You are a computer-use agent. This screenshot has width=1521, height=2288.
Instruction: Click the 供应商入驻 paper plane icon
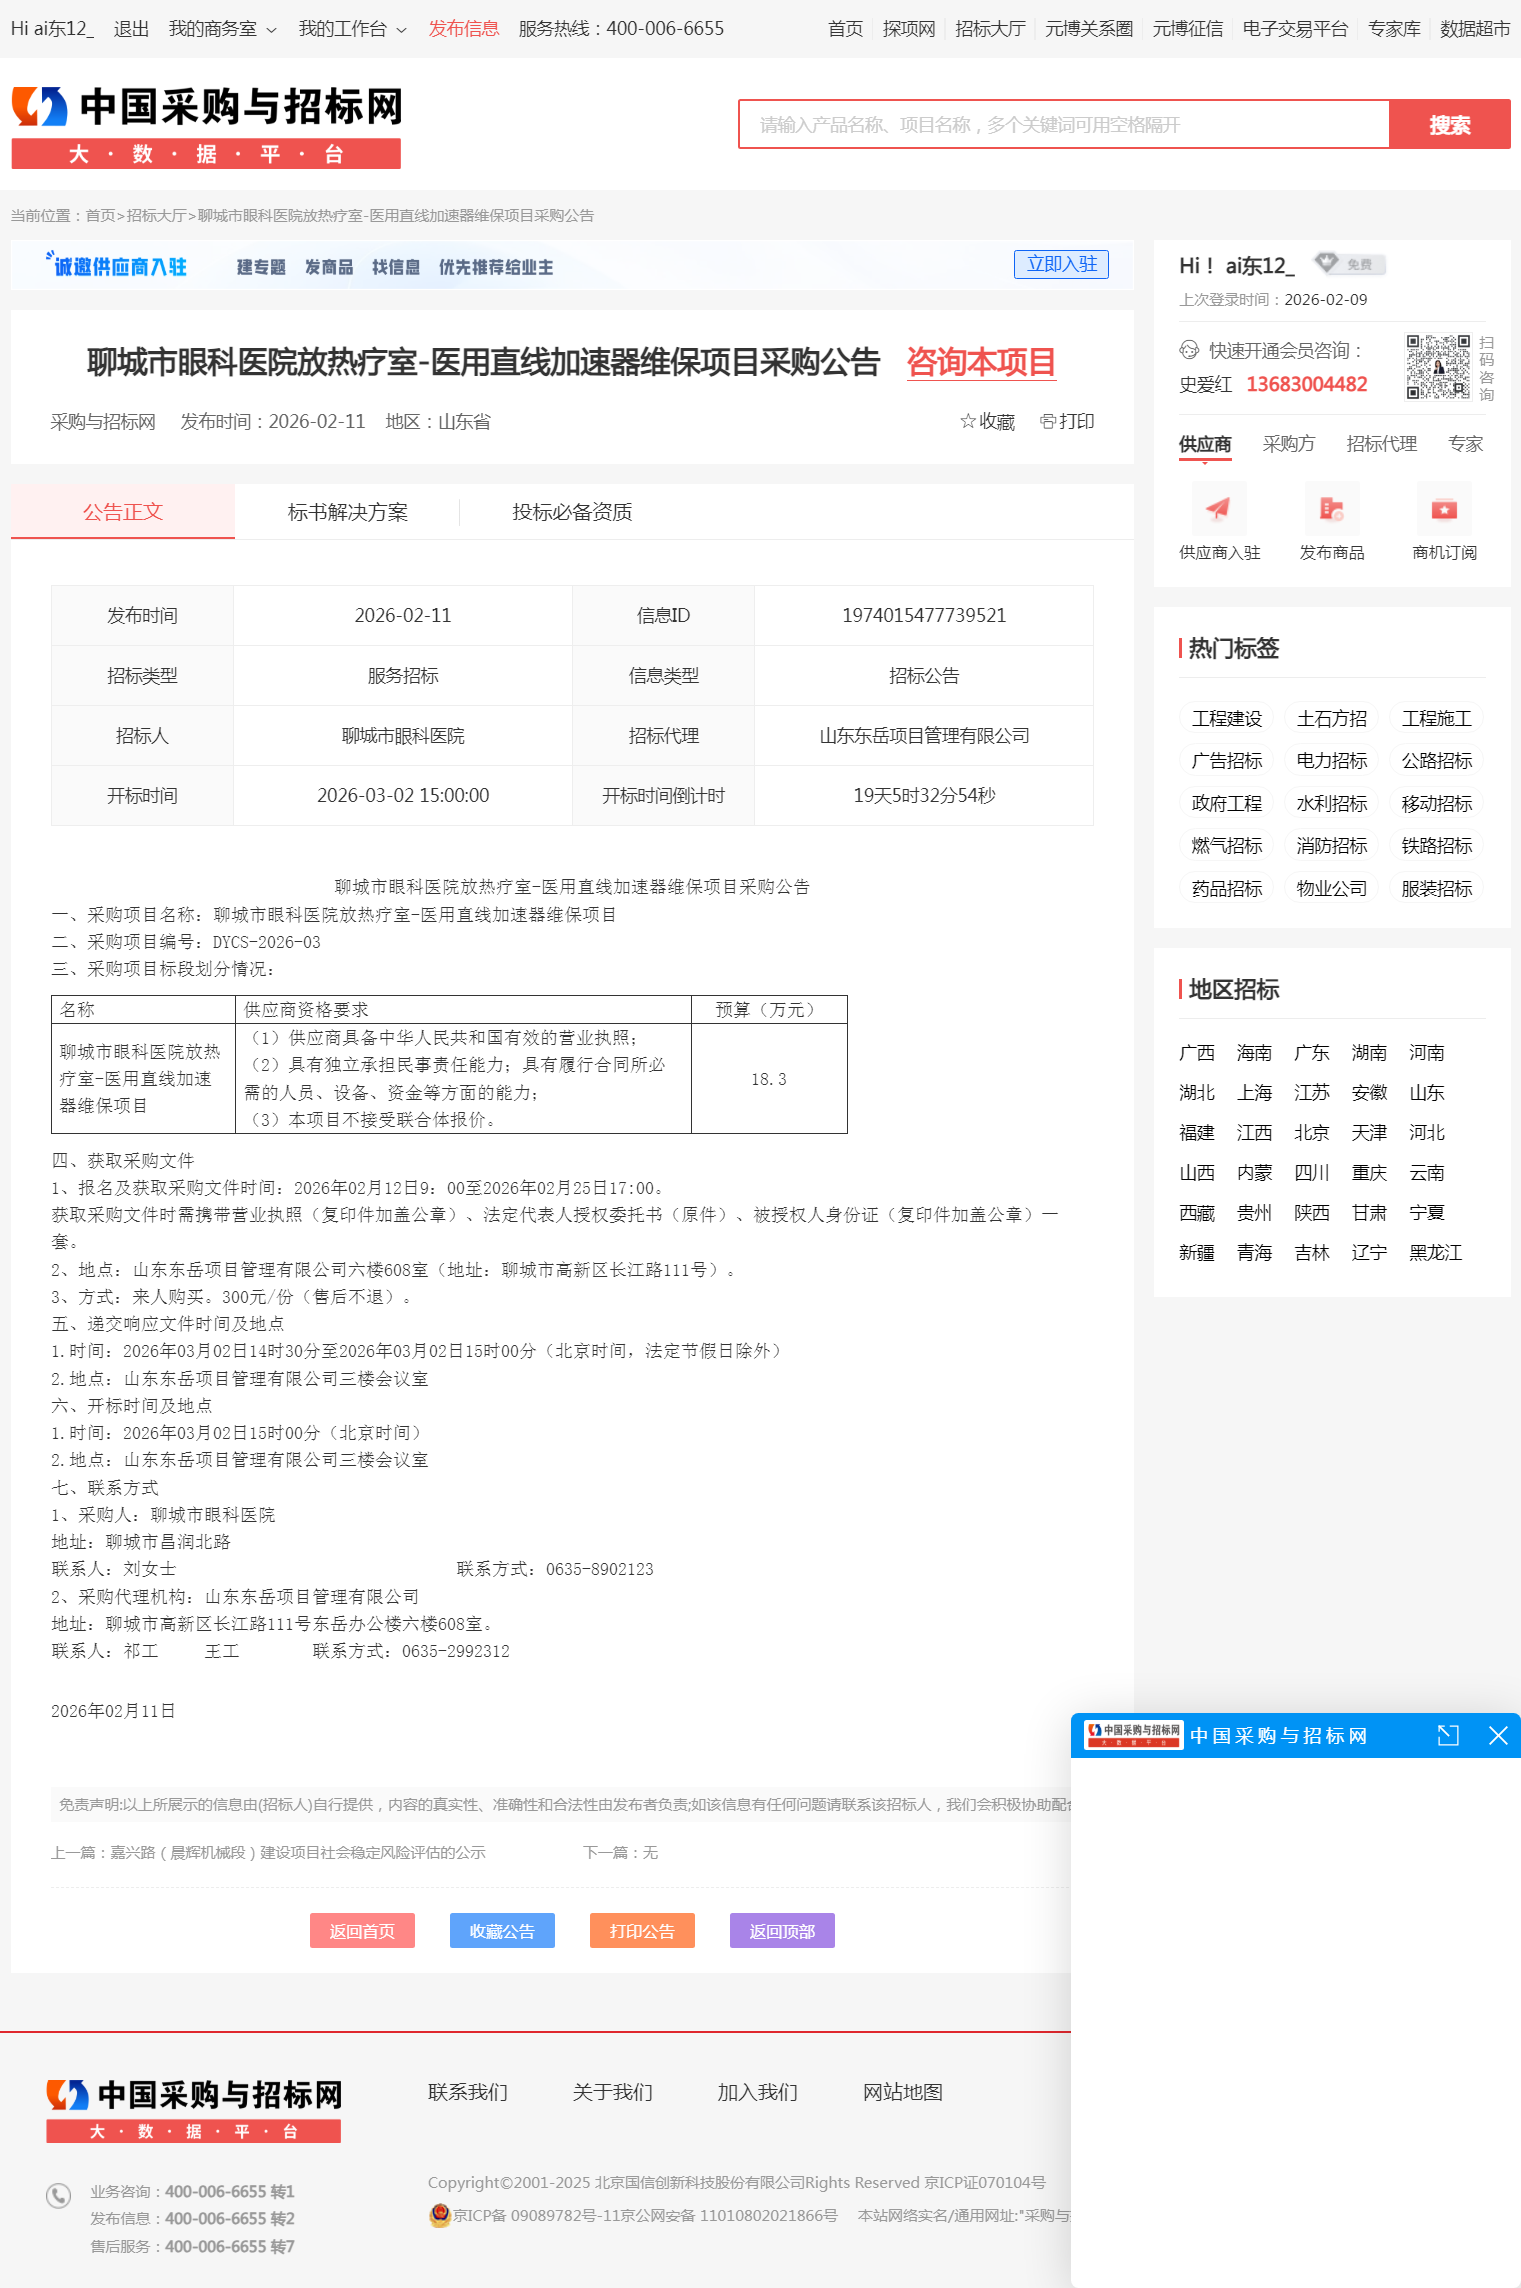click(x=1218, y=509)
